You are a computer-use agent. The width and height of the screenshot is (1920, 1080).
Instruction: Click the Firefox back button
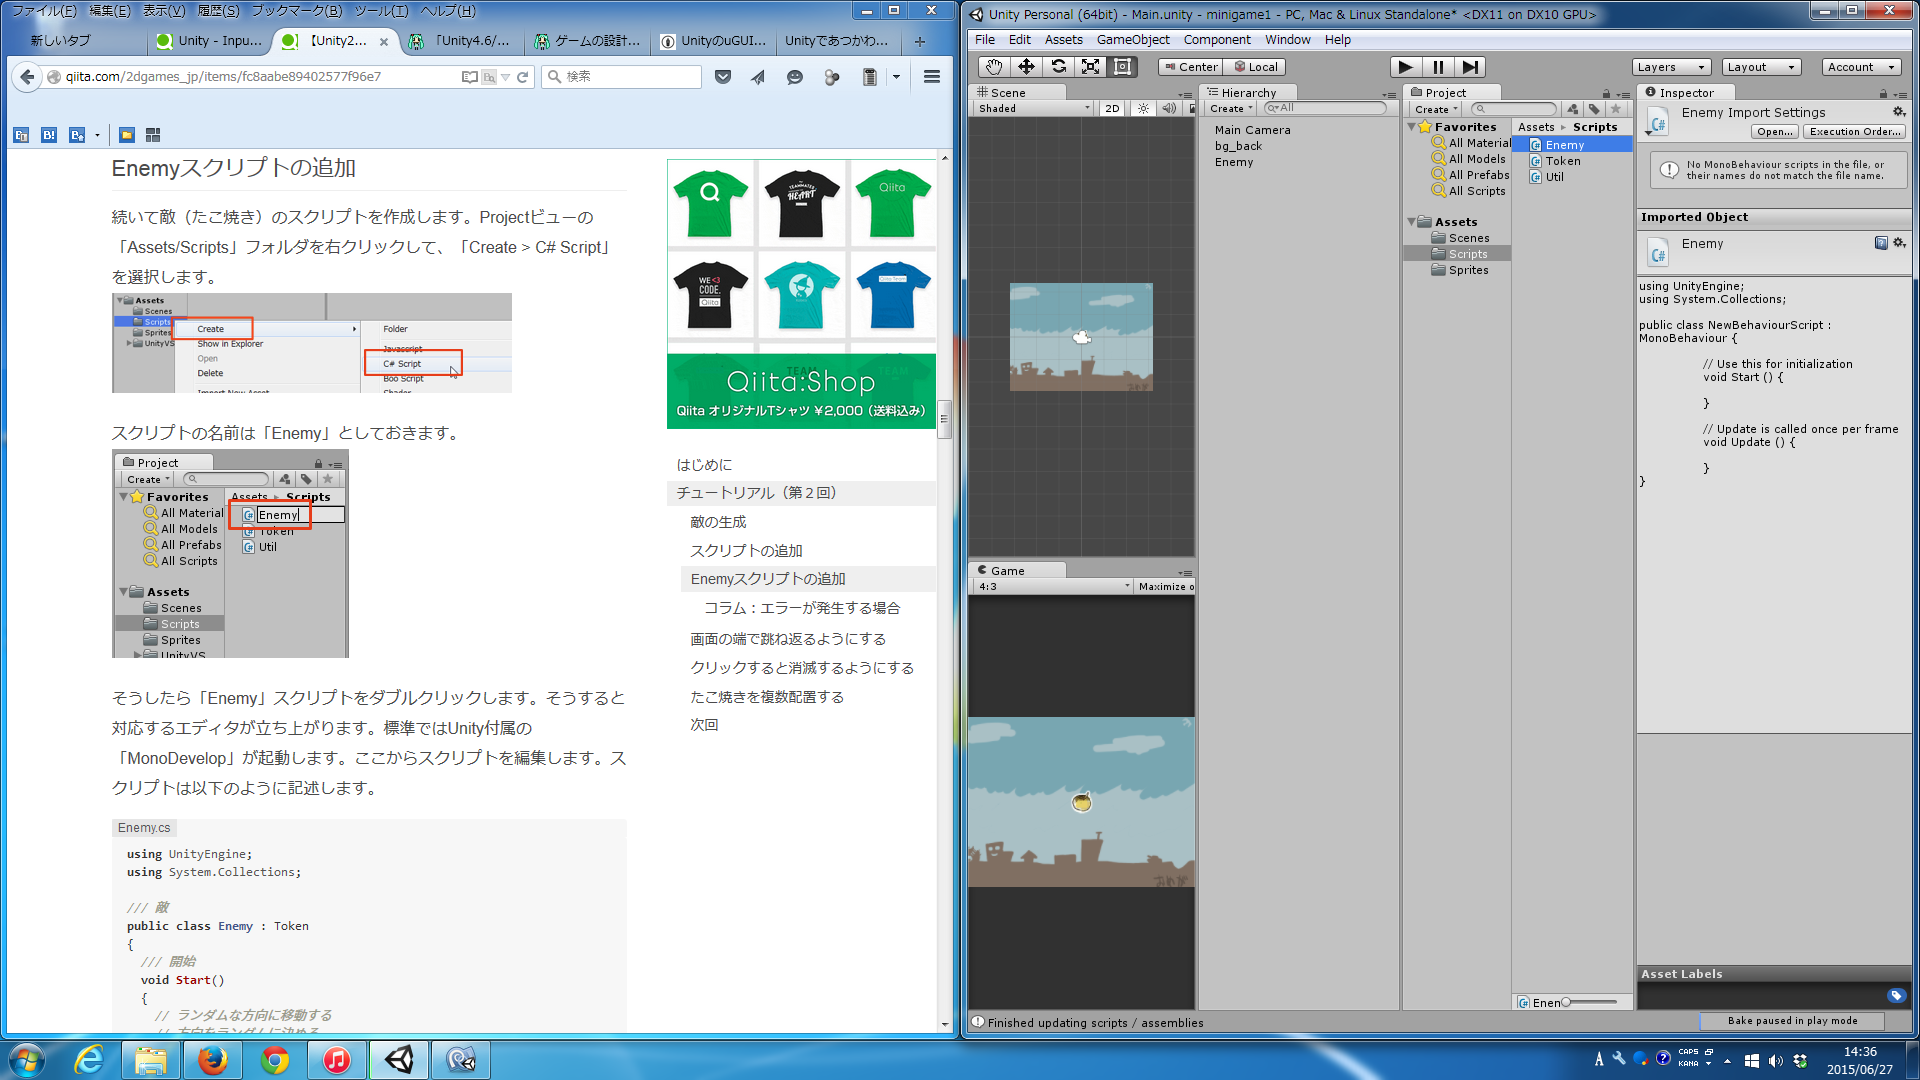tap(27, 77)
